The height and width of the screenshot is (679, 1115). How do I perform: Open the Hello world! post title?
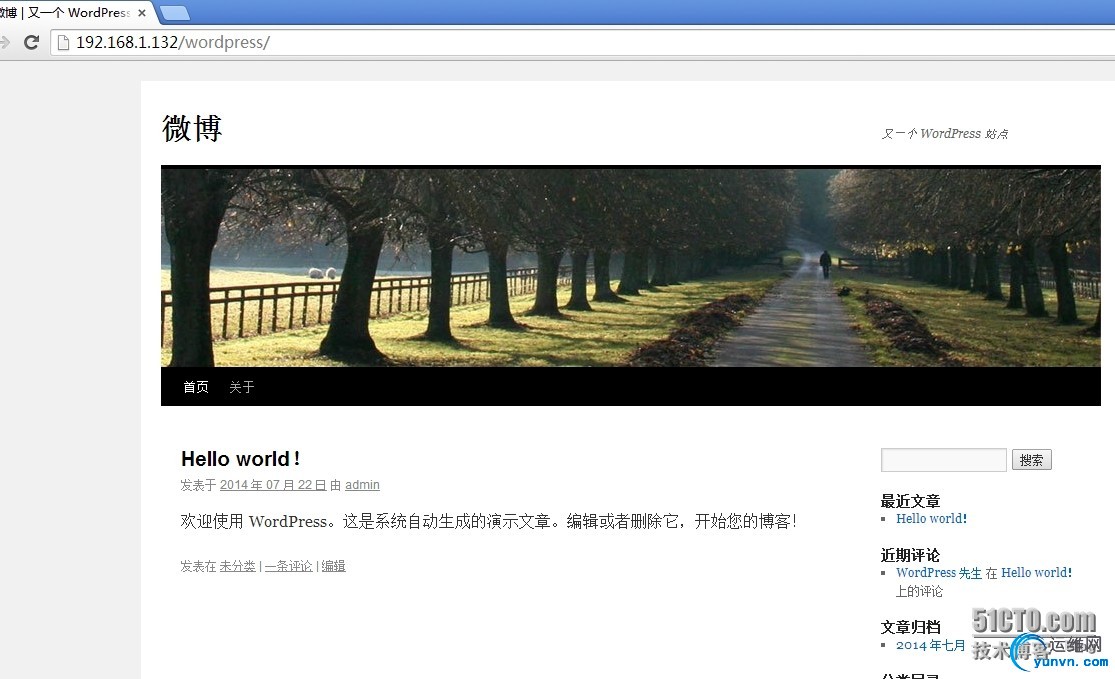pos(240,459)
